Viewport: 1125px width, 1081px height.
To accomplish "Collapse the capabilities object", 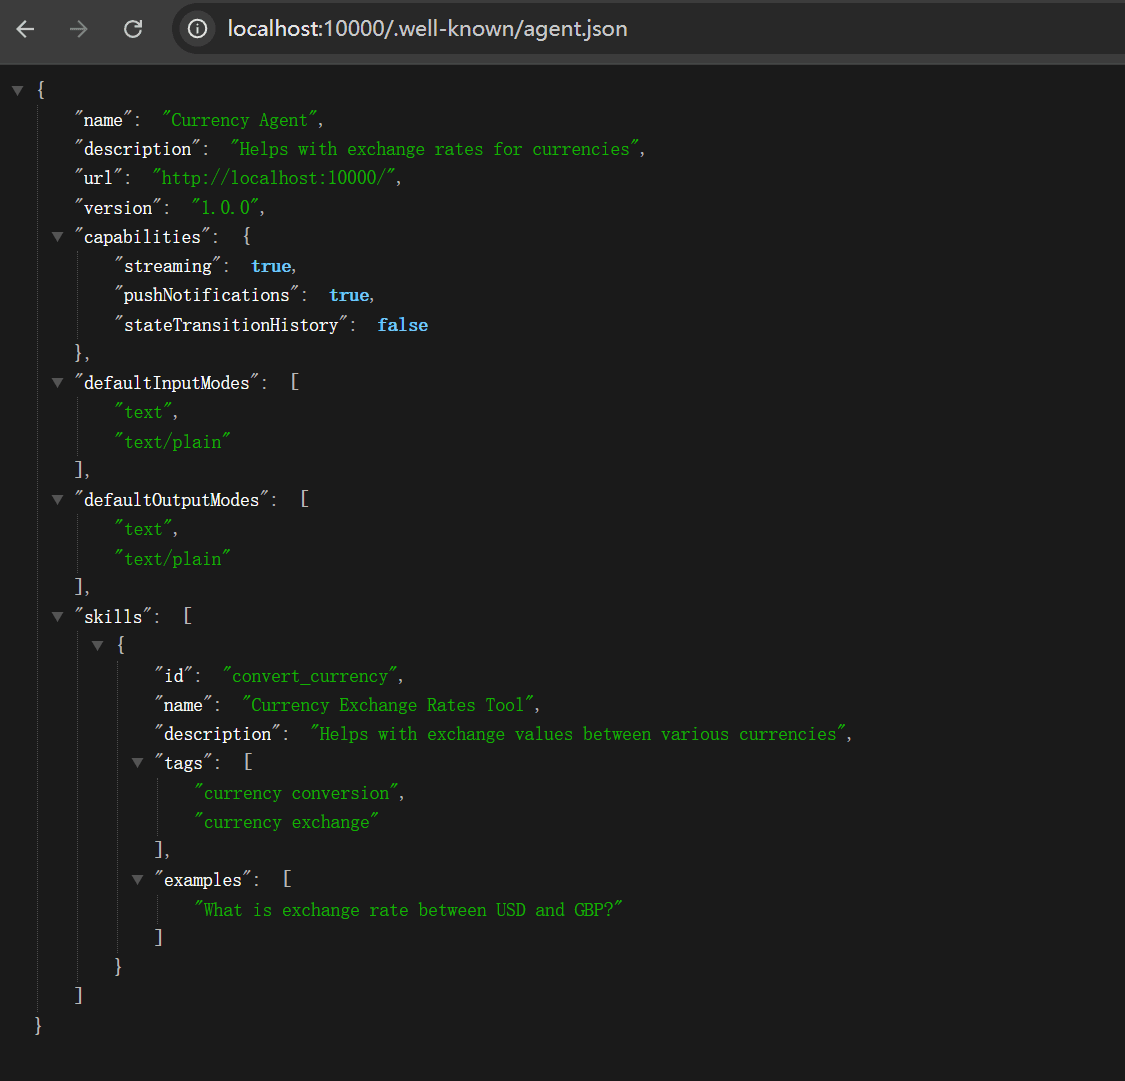I will click(57, 237).
